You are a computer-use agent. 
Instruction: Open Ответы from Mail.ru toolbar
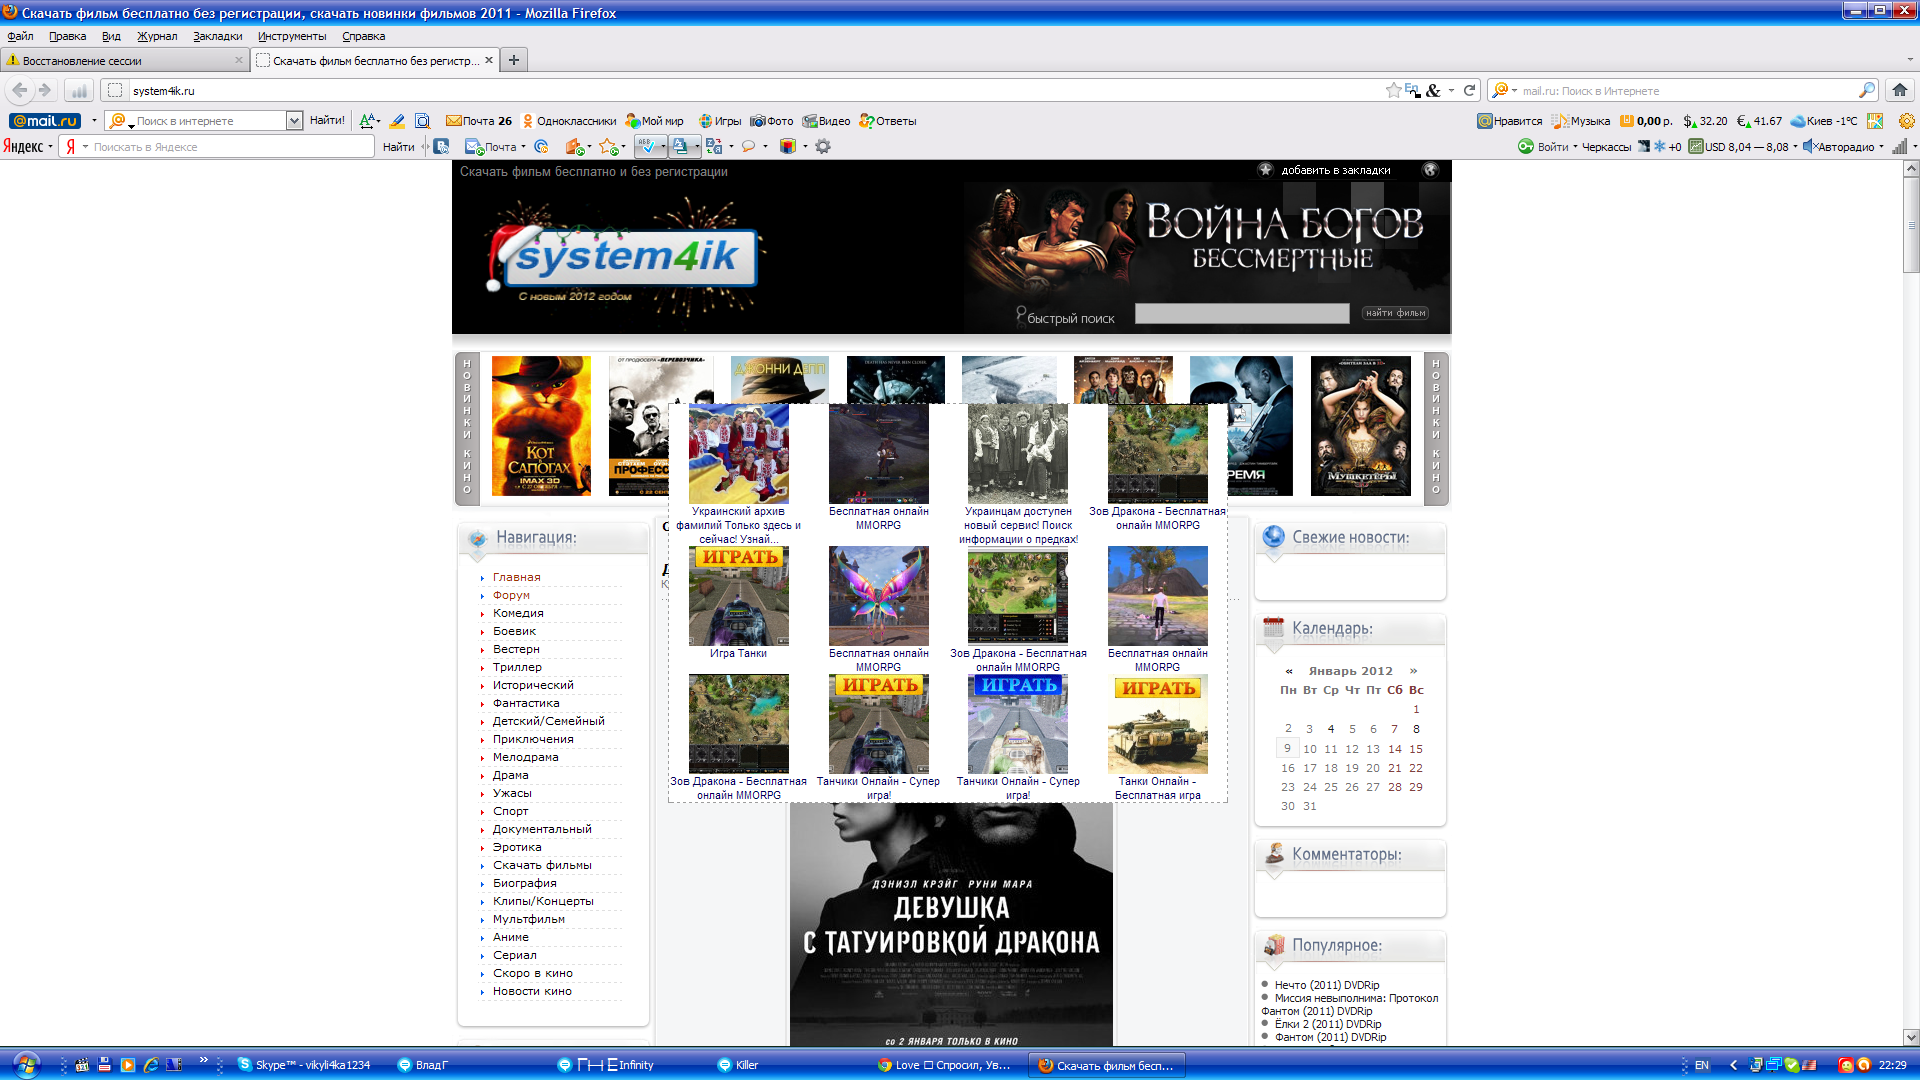888,121
